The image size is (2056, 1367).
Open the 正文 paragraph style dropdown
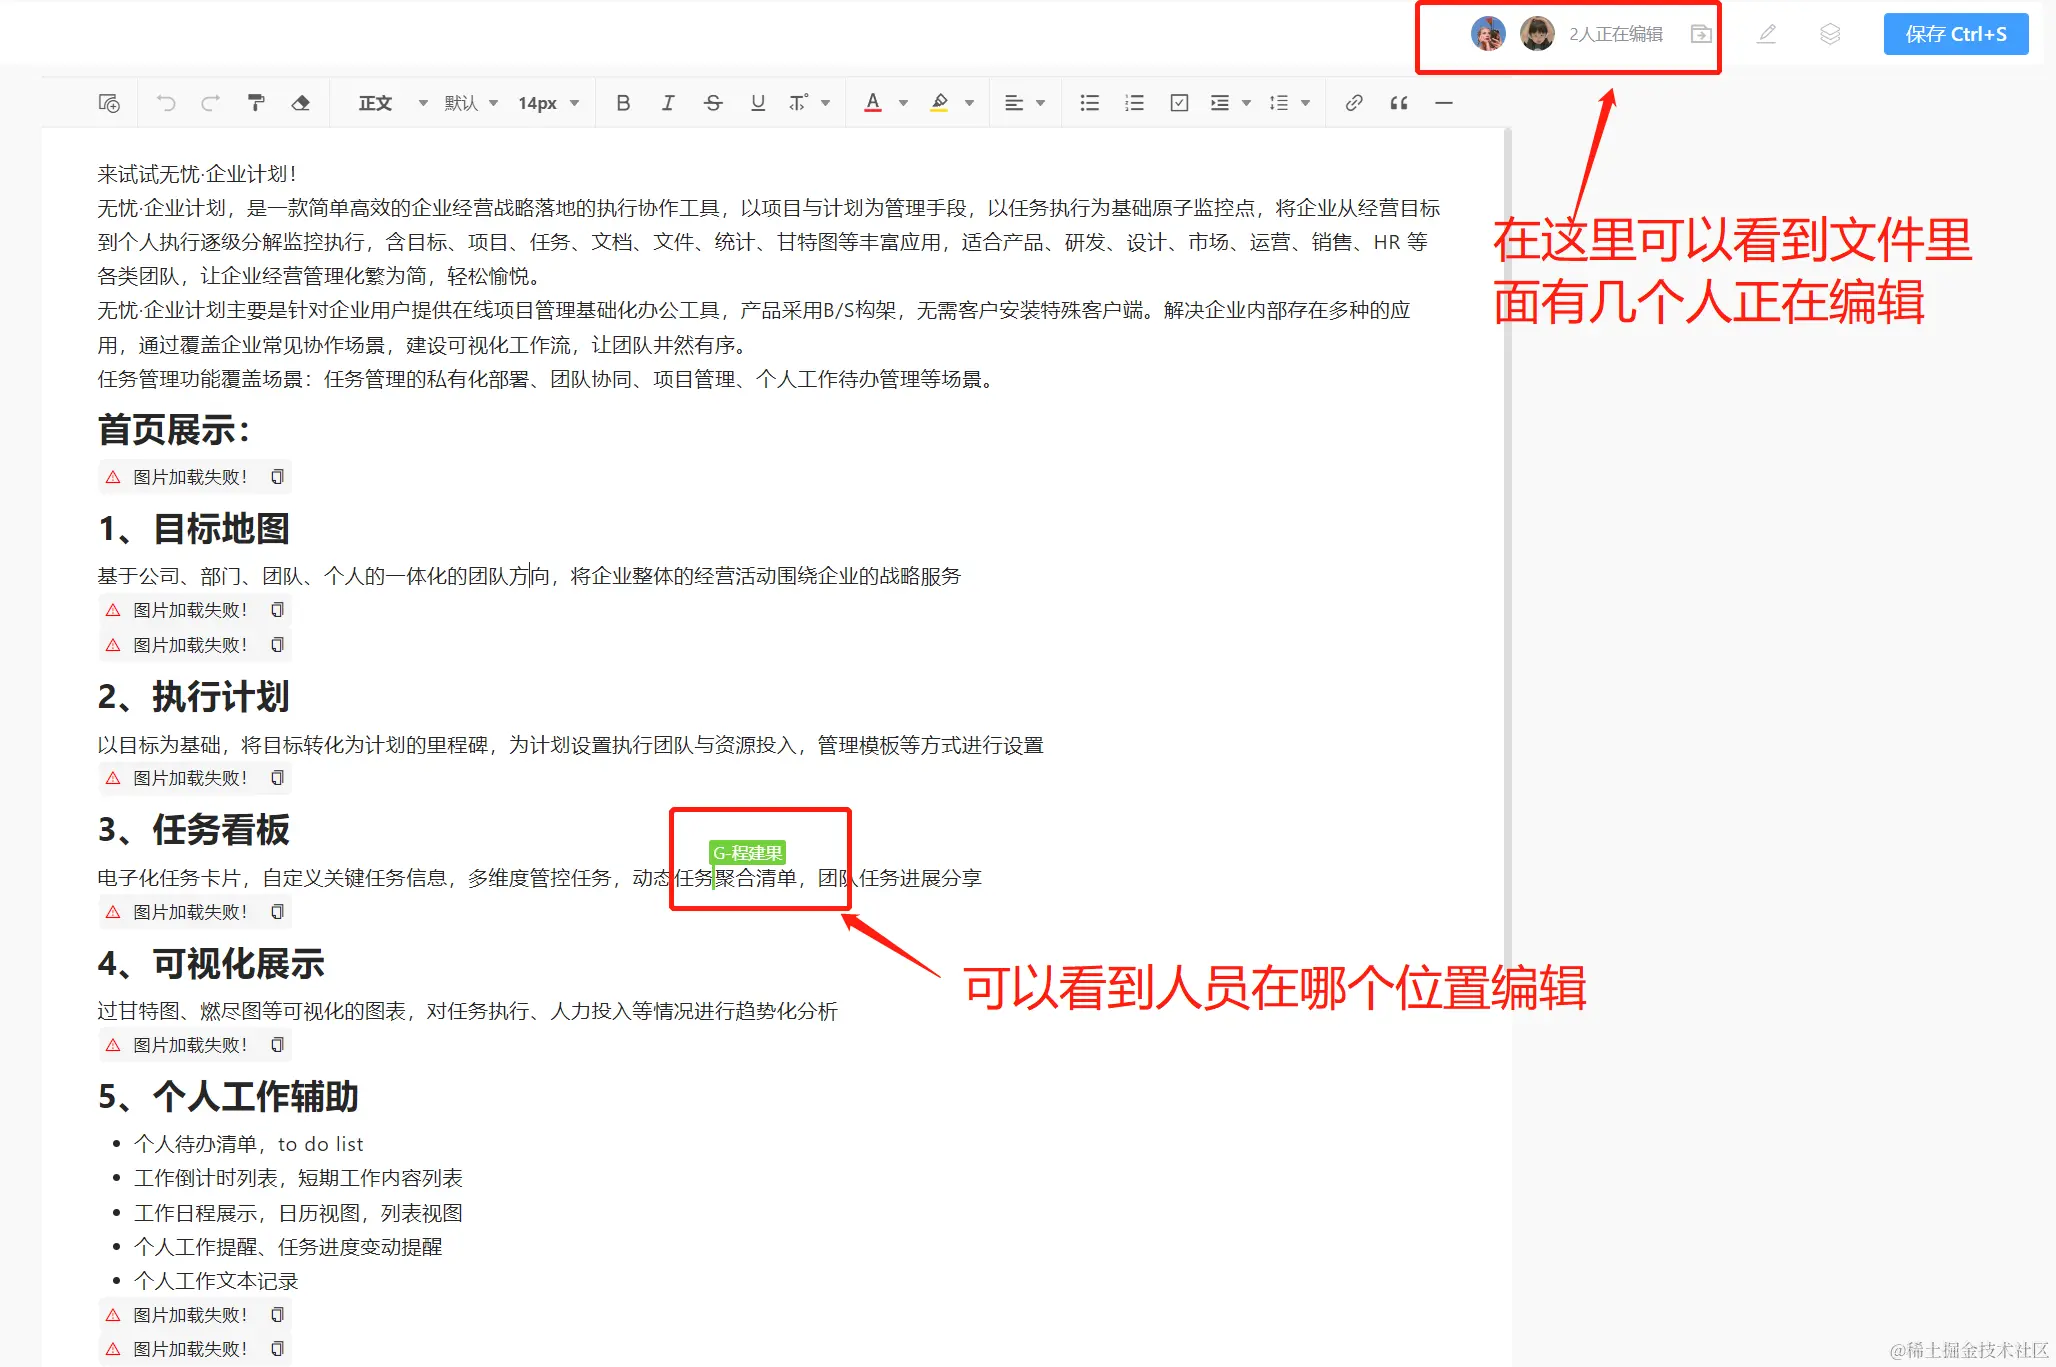coord(393,103)
